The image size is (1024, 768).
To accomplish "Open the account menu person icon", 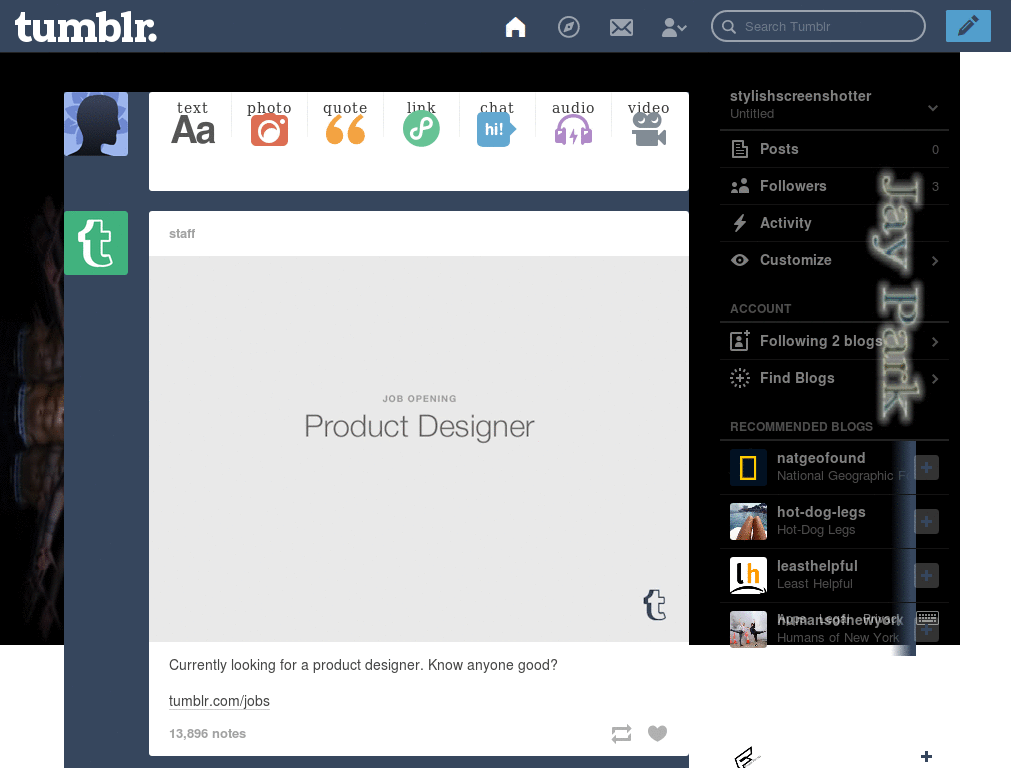I will pos(674,27).
